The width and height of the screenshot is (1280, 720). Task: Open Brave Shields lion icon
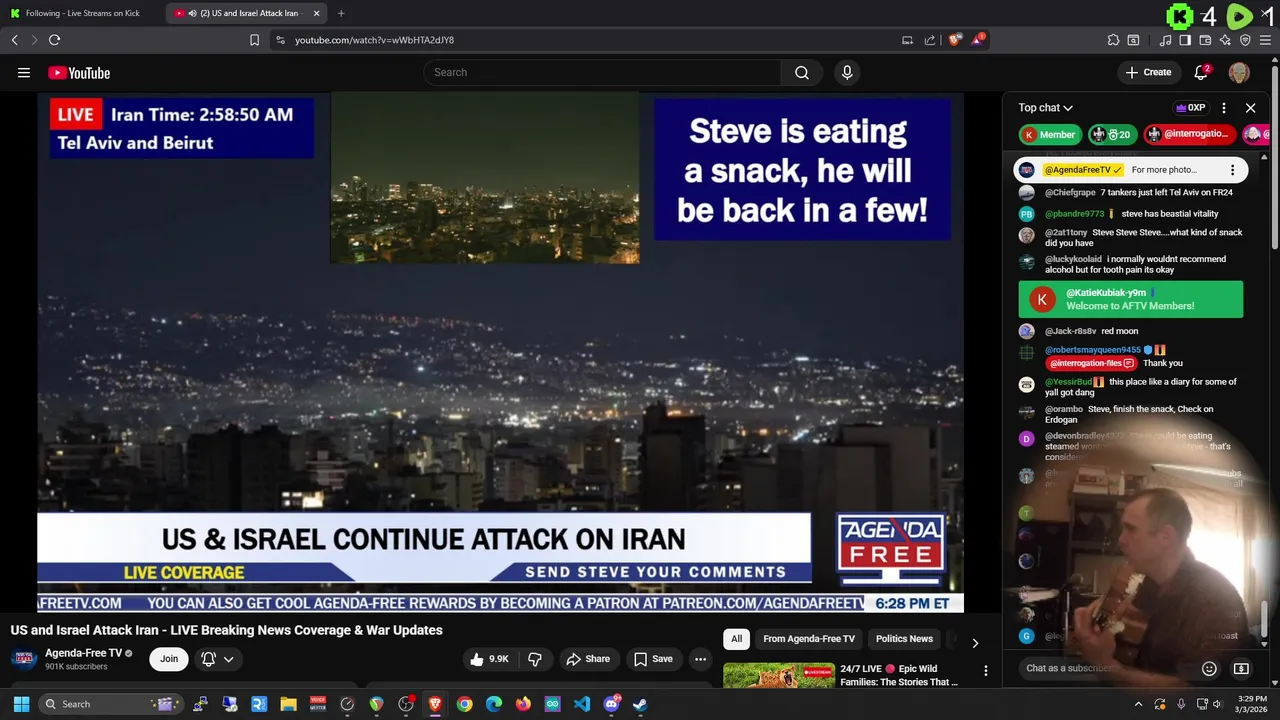pos(955,40)
